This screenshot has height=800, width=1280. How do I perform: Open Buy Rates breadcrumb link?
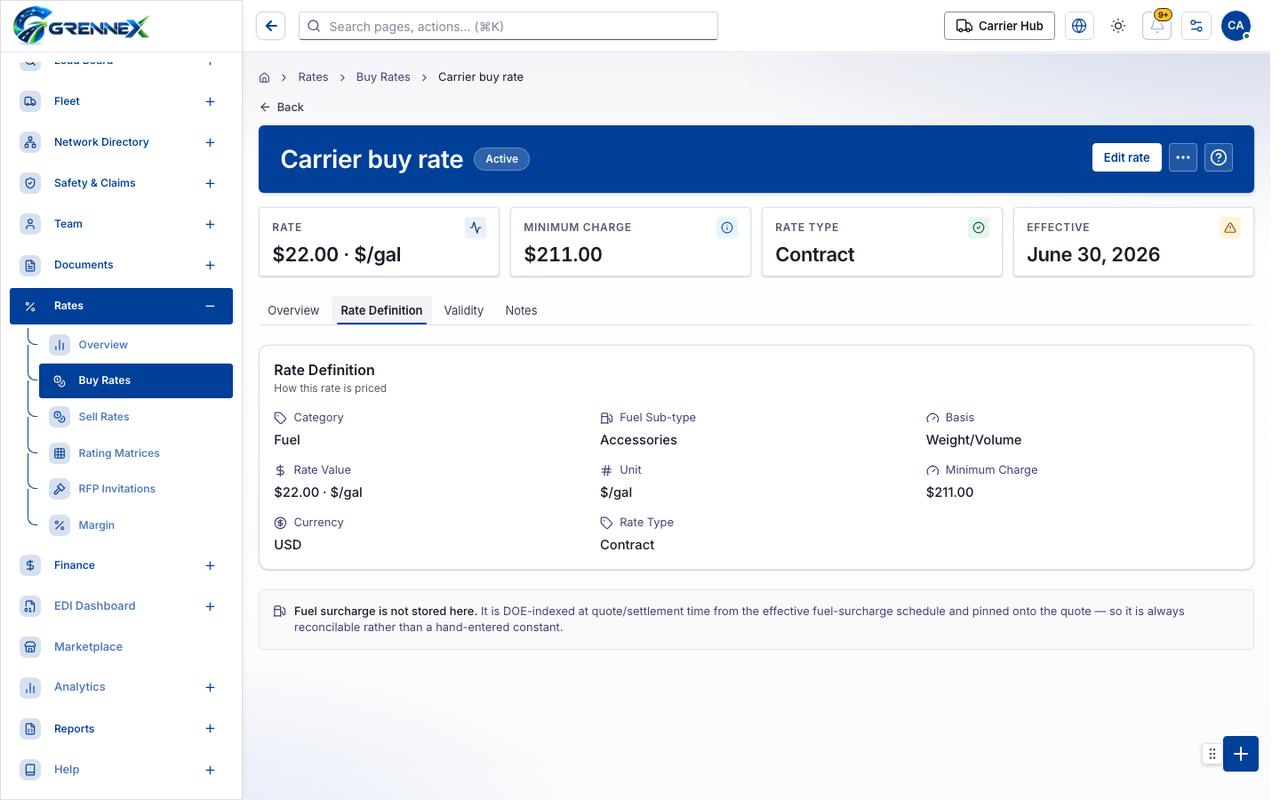(383, 77)
